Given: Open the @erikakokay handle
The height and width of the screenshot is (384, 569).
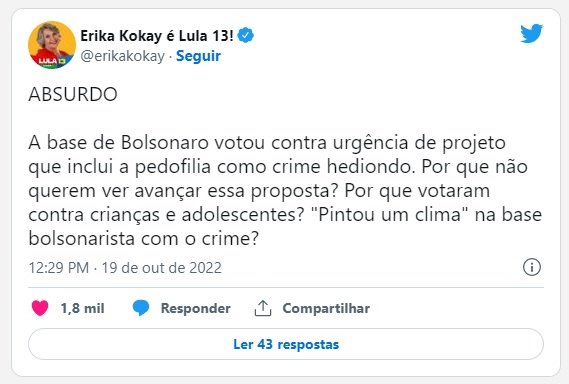Looking at the screenshot, I should click(x=122, y=56).
